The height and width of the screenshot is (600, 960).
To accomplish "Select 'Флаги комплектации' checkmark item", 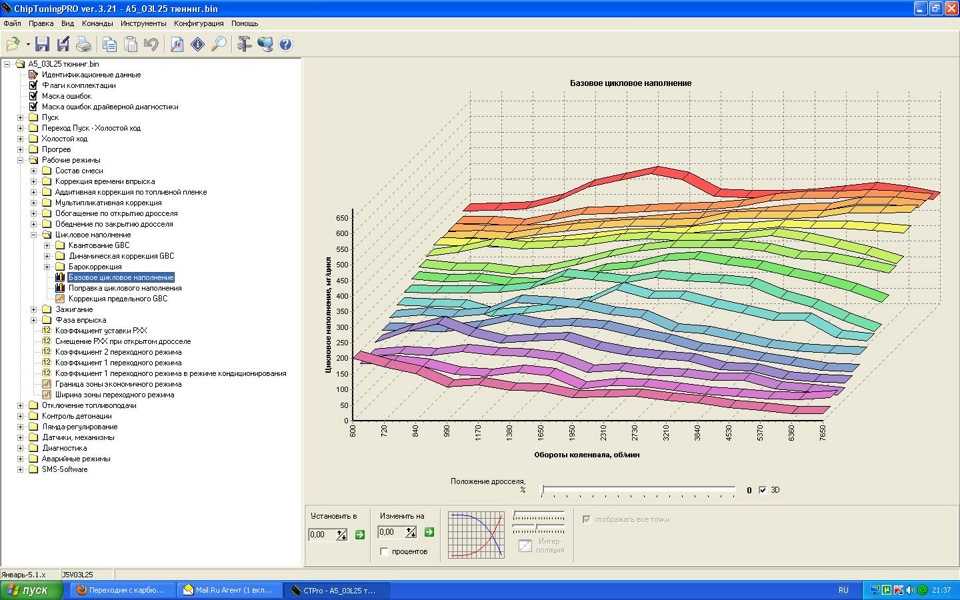I will point(77,85).
